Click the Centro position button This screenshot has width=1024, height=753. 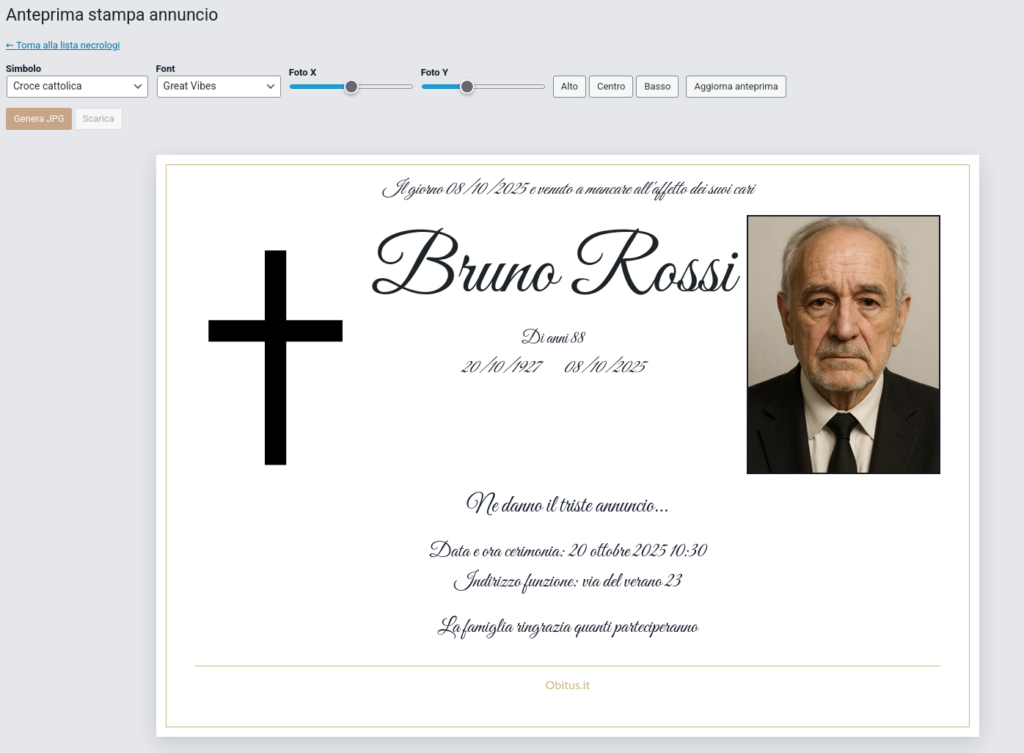click(x=611, y=86)
